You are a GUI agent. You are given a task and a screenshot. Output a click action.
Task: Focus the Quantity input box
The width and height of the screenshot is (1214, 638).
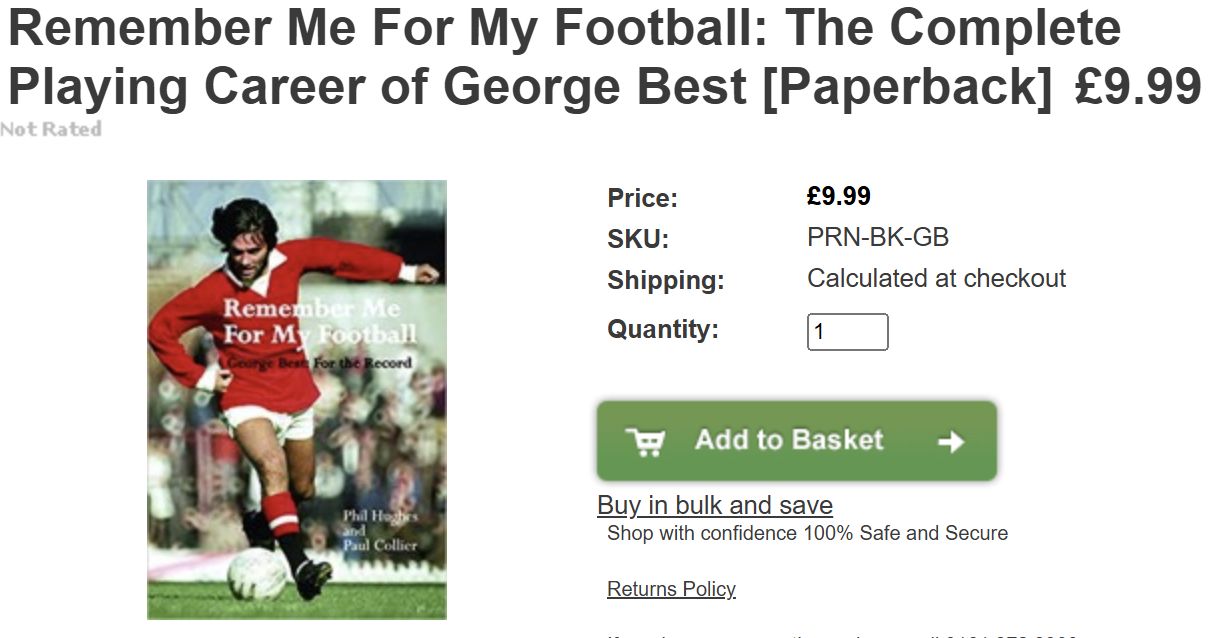point(847,332)
